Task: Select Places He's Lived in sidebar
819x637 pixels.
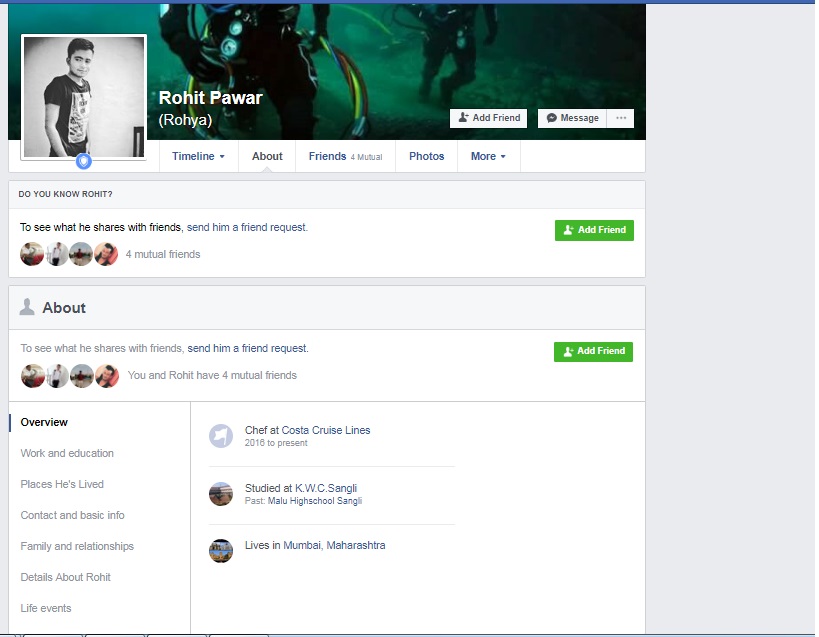Action: (62, 484)
